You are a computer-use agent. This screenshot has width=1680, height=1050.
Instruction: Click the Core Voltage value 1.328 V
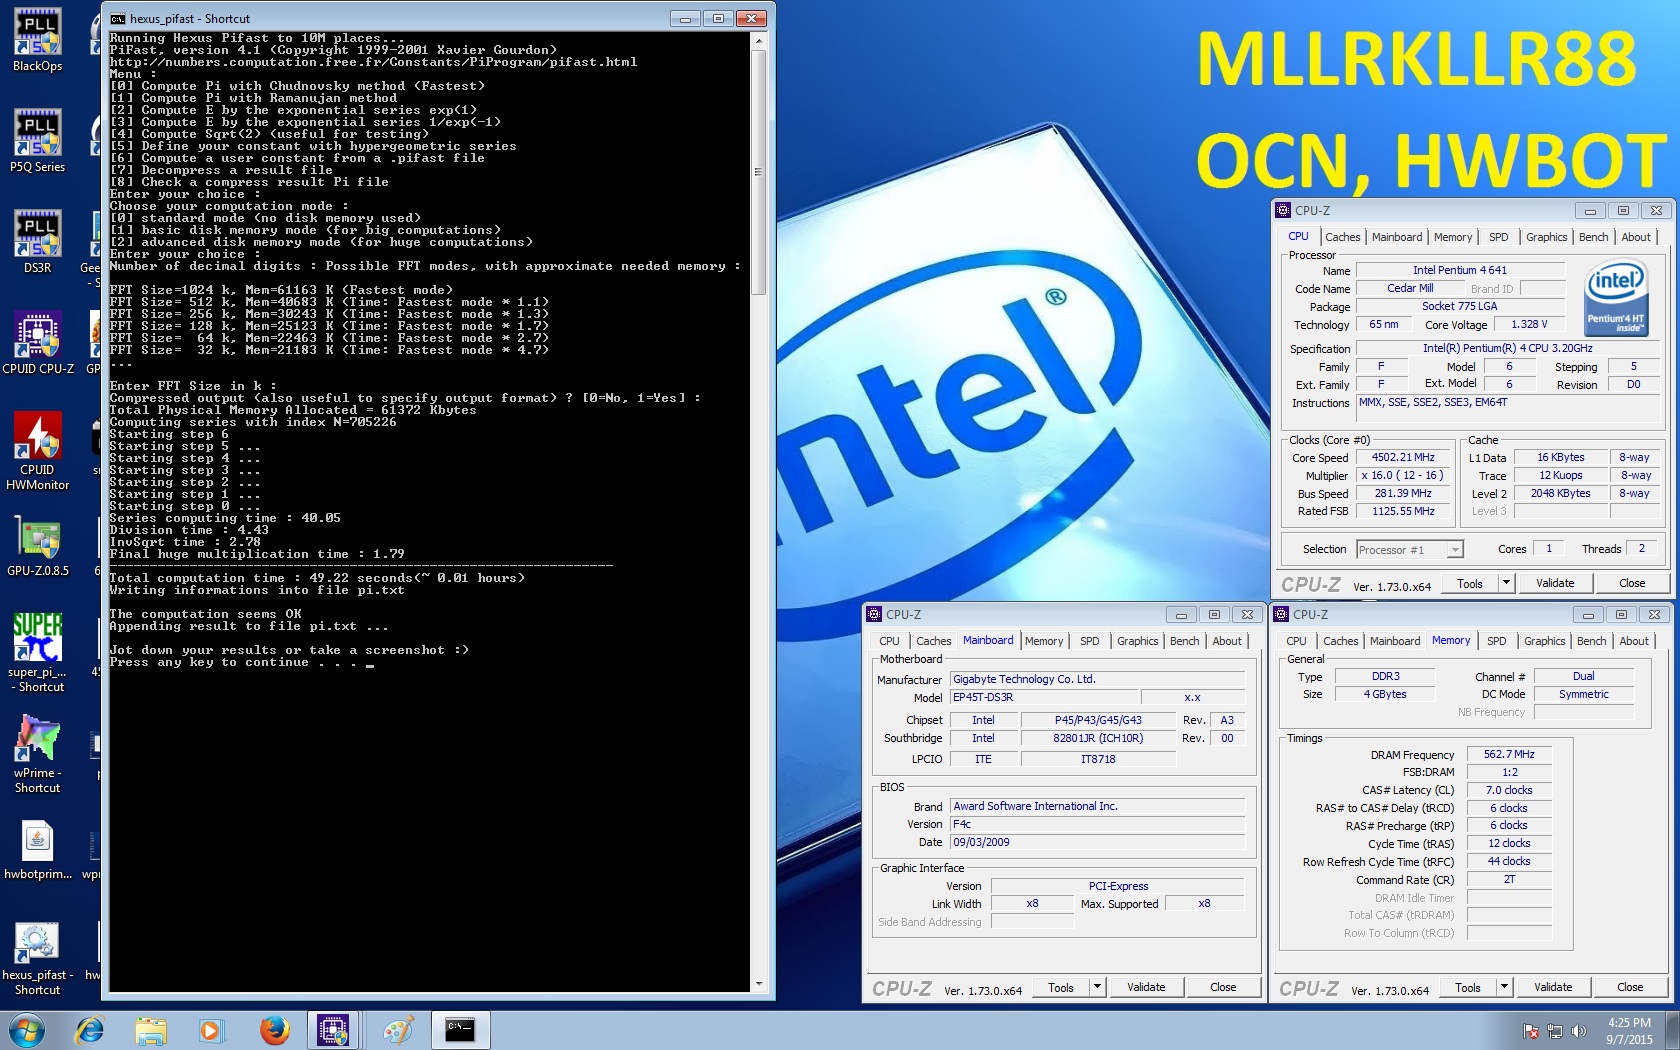tap(1529, 324)
